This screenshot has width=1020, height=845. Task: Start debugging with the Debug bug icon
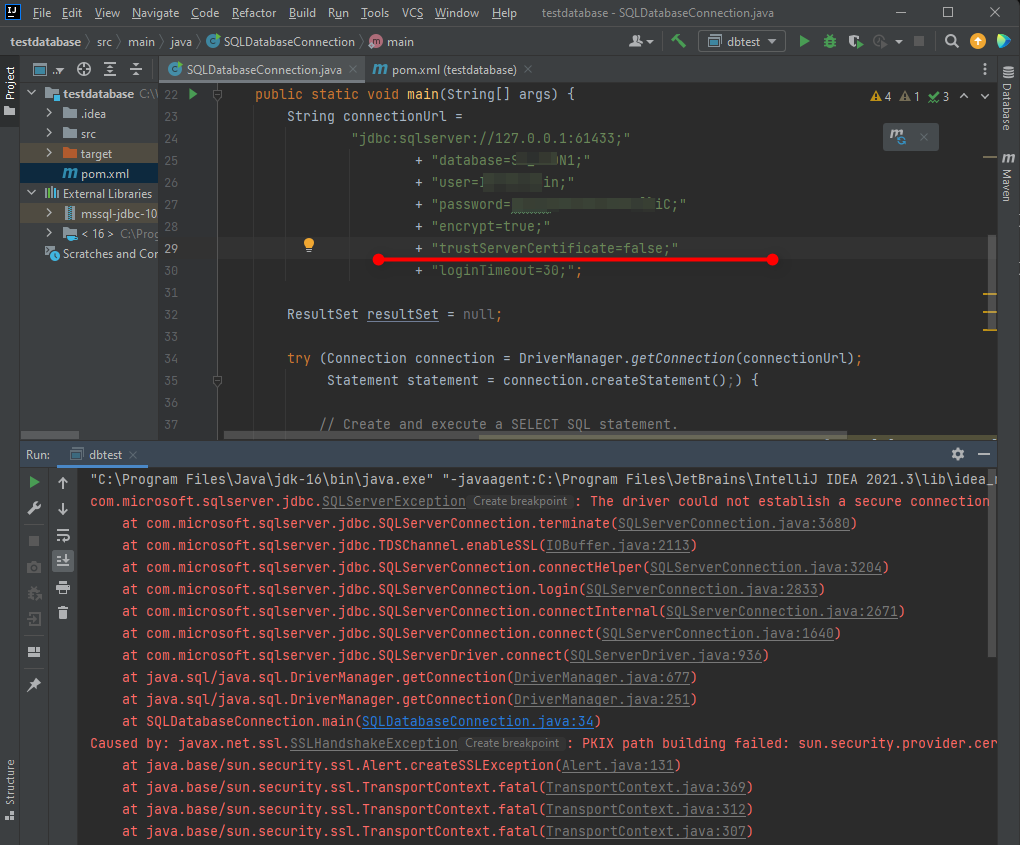[830, 42]
